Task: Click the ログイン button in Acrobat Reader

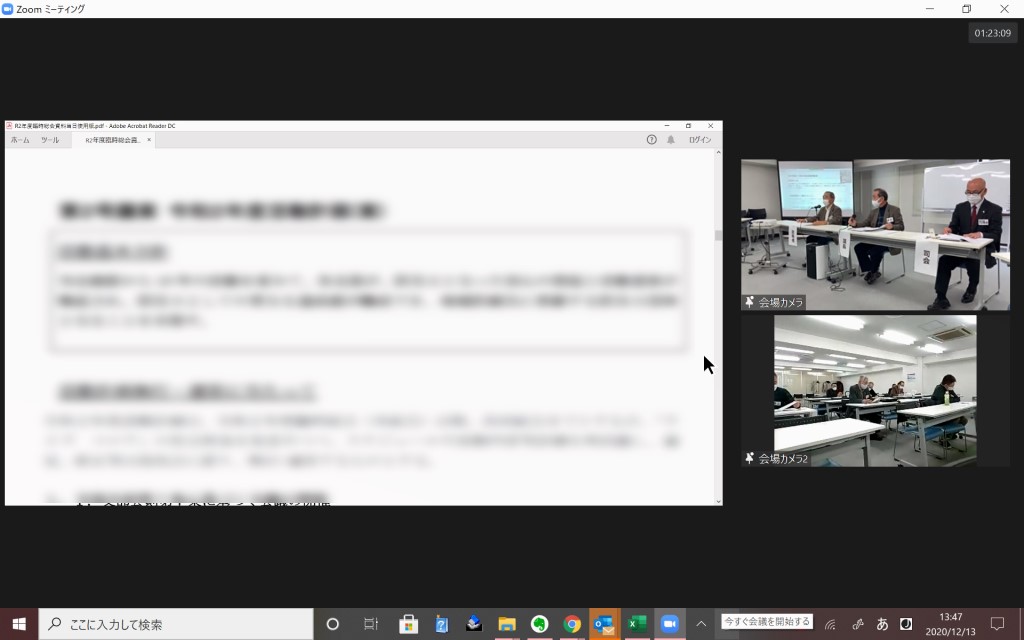Action: pos(700,140)
